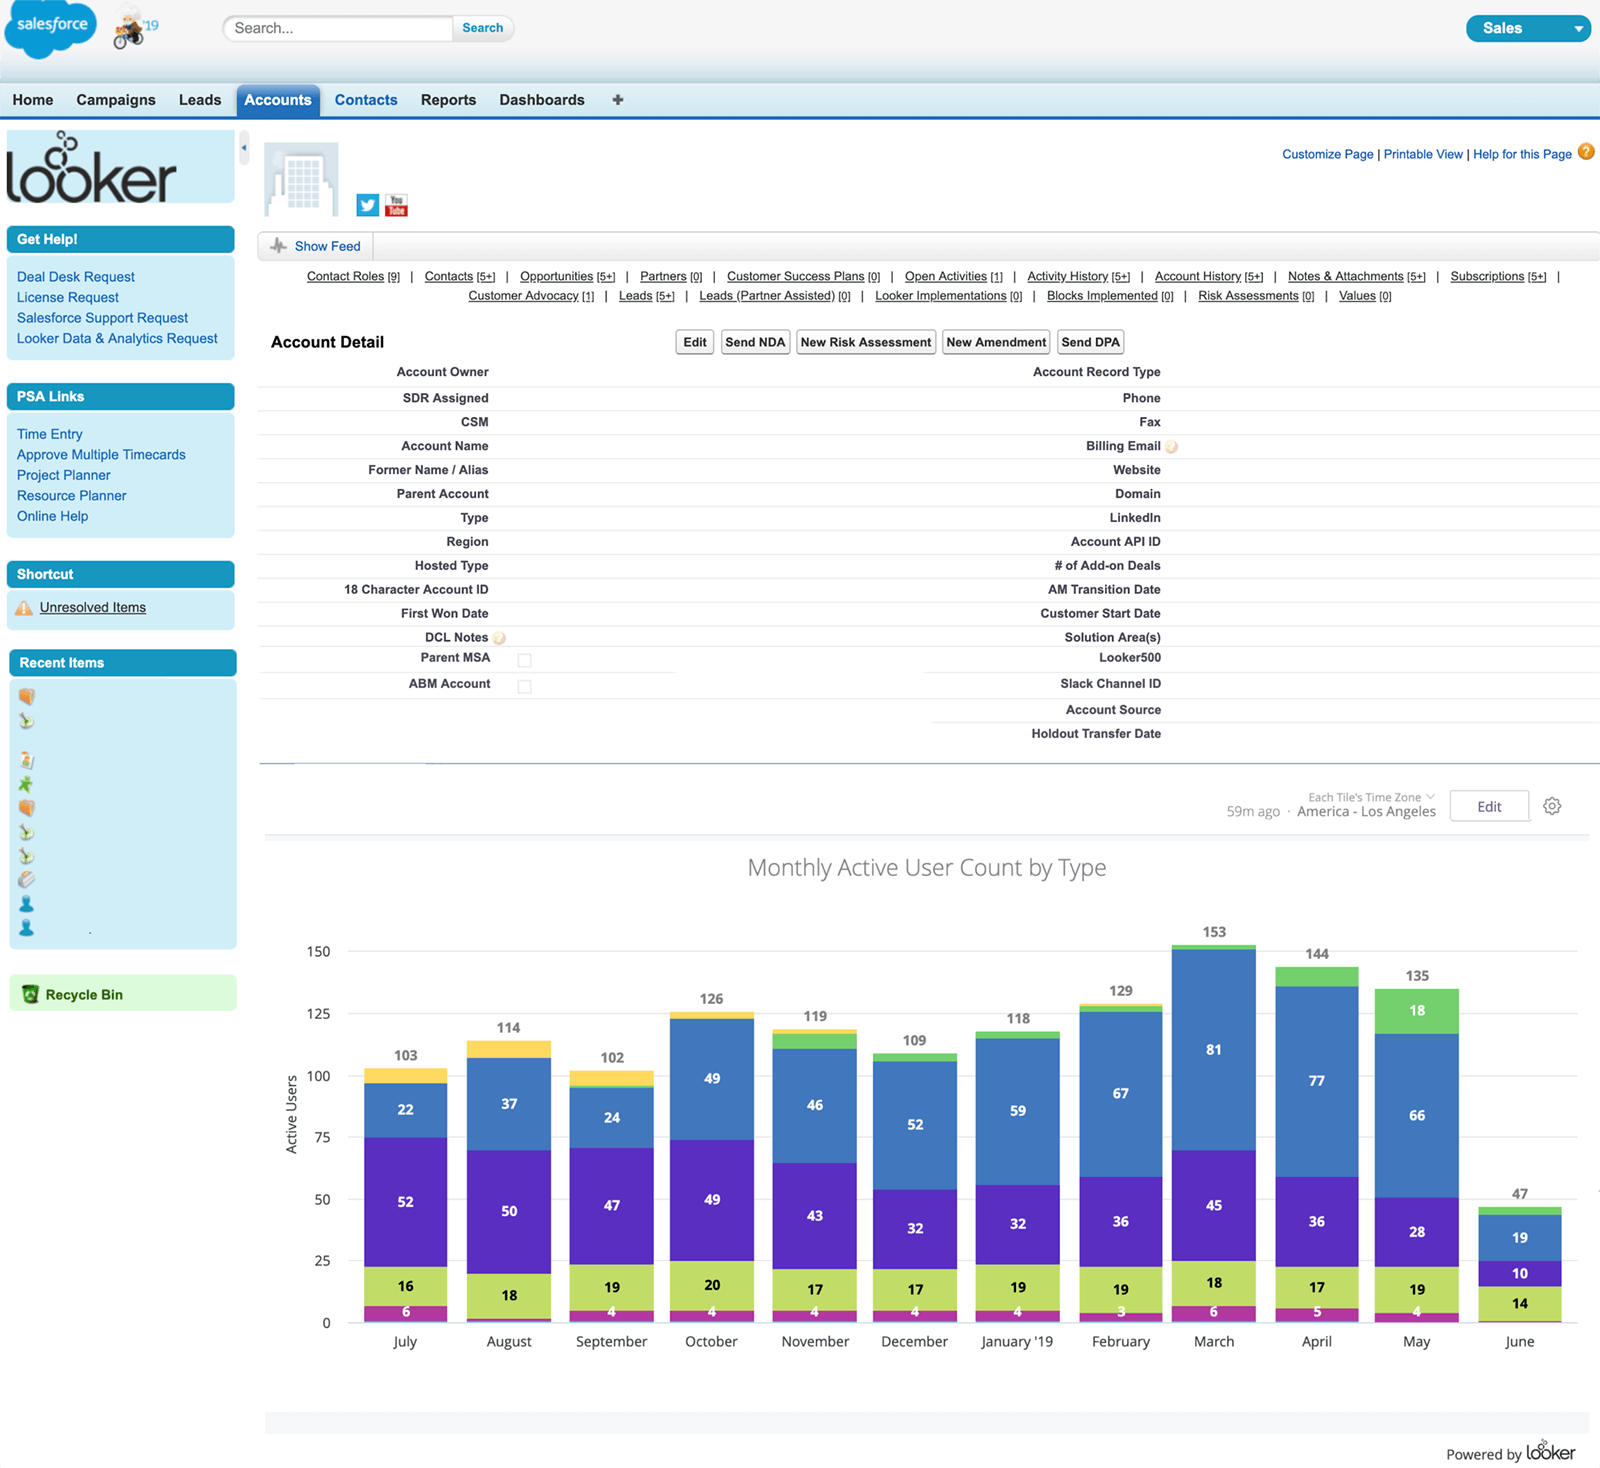The width and height of the screenshot is (1600, 1468).
Task: Click the Show Feed pulse icon
Action: [x=279, y=246]
